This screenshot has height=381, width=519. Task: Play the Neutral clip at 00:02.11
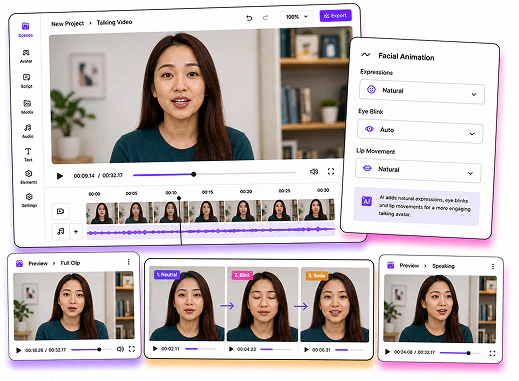[155, 348]
